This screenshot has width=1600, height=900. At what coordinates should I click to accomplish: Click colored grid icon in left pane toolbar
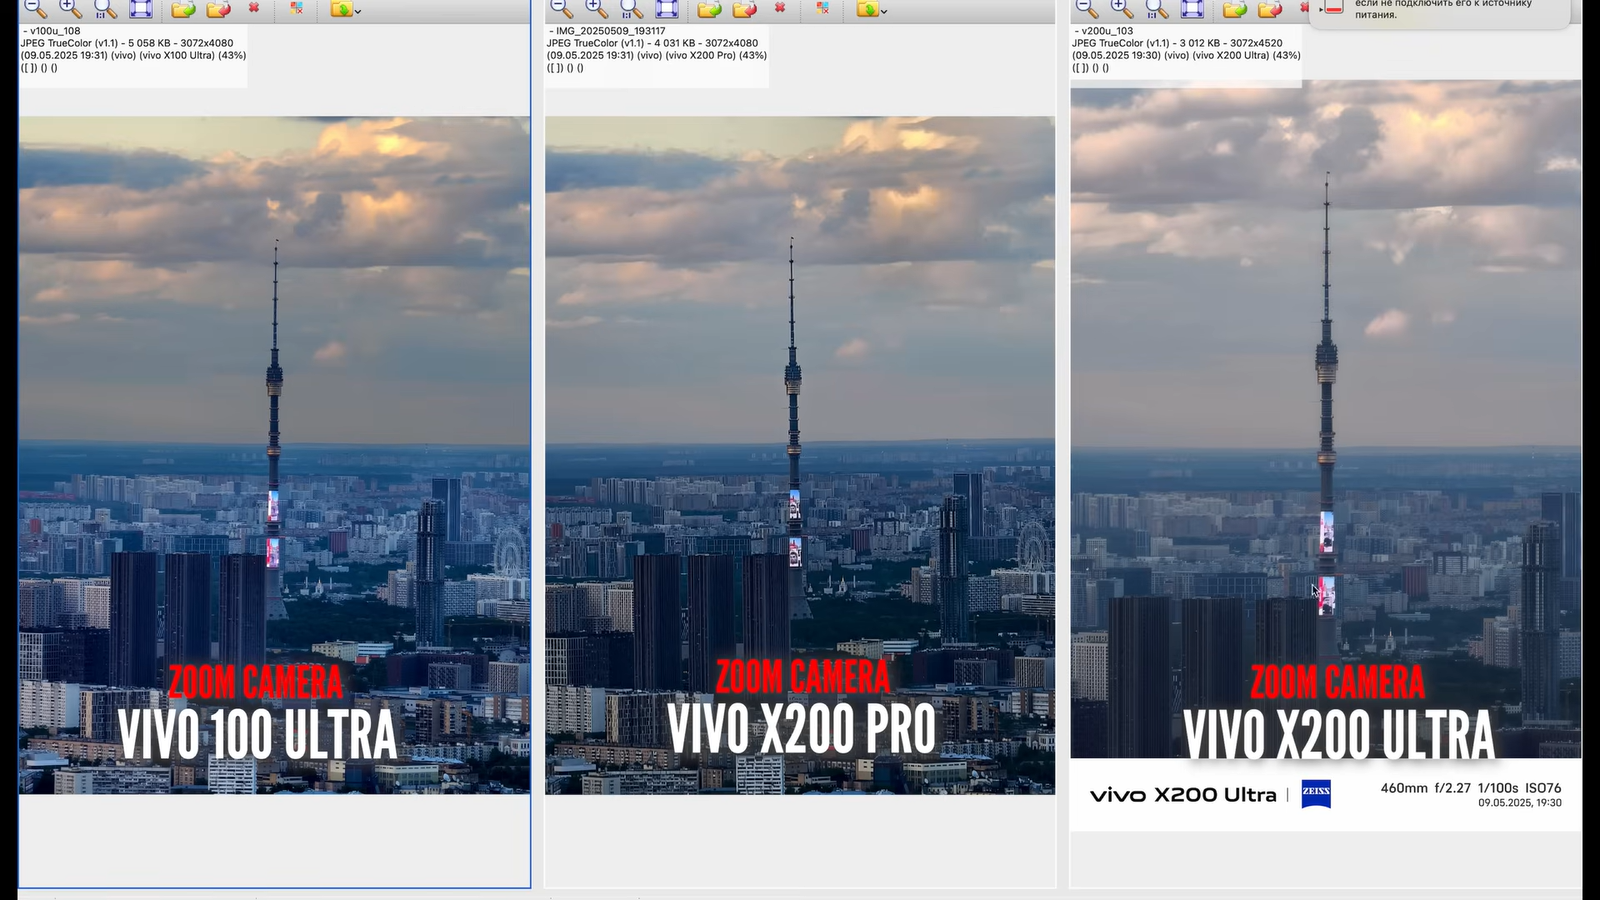pyautogui.click(x=297, y=8)
